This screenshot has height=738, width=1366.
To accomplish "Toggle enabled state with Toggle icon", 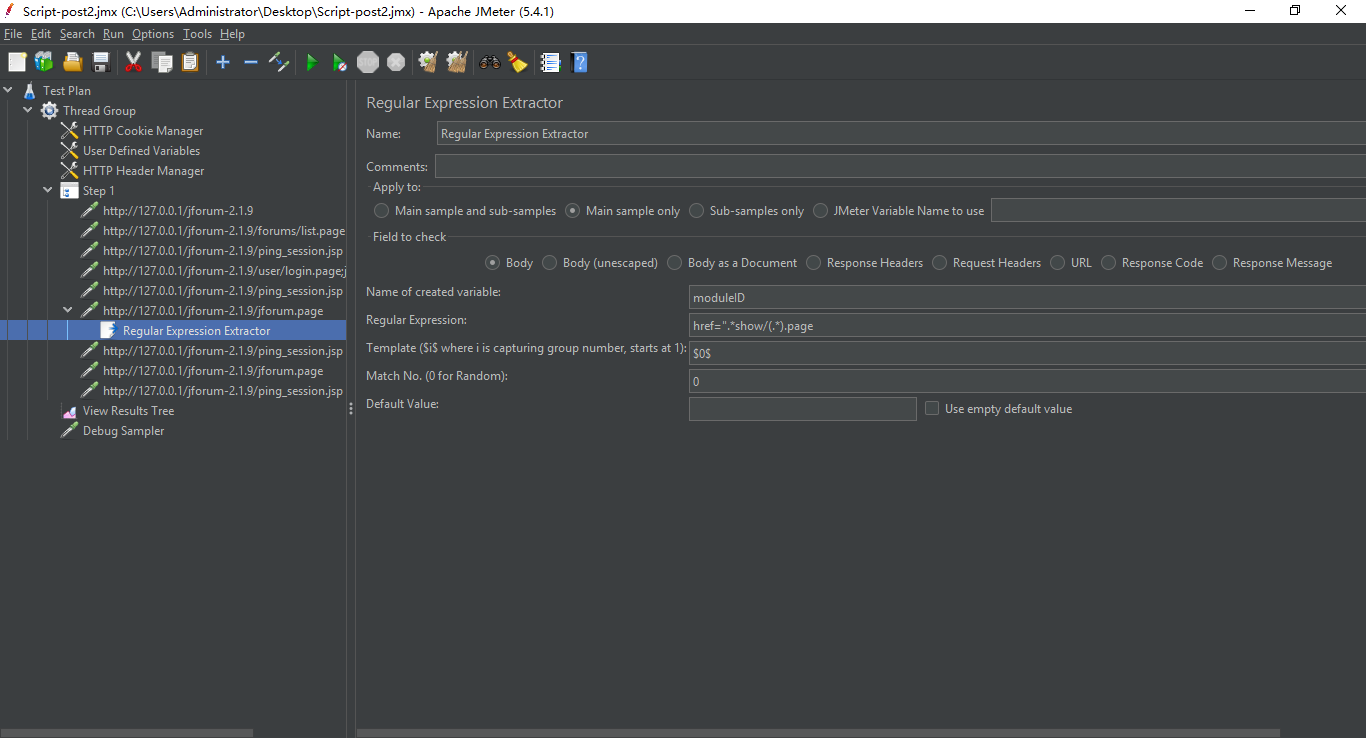I will click(x=279, y=62).
